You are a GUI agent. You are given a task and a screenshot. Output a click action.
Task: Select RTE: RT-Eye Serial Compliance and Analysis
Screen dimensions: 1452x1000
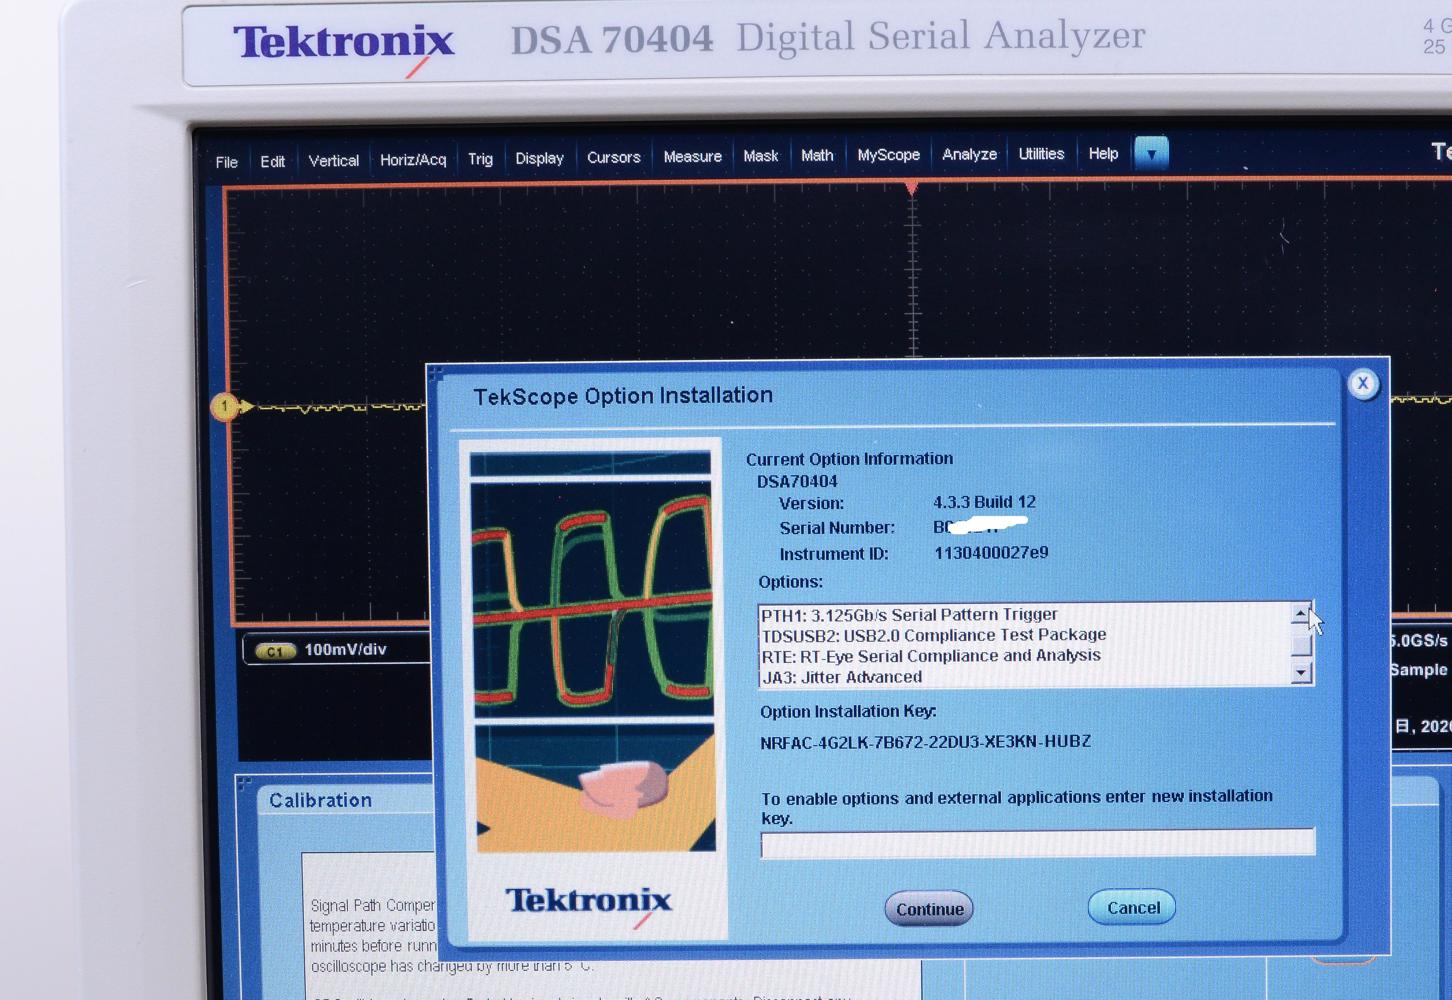click(x=931, y=656)
